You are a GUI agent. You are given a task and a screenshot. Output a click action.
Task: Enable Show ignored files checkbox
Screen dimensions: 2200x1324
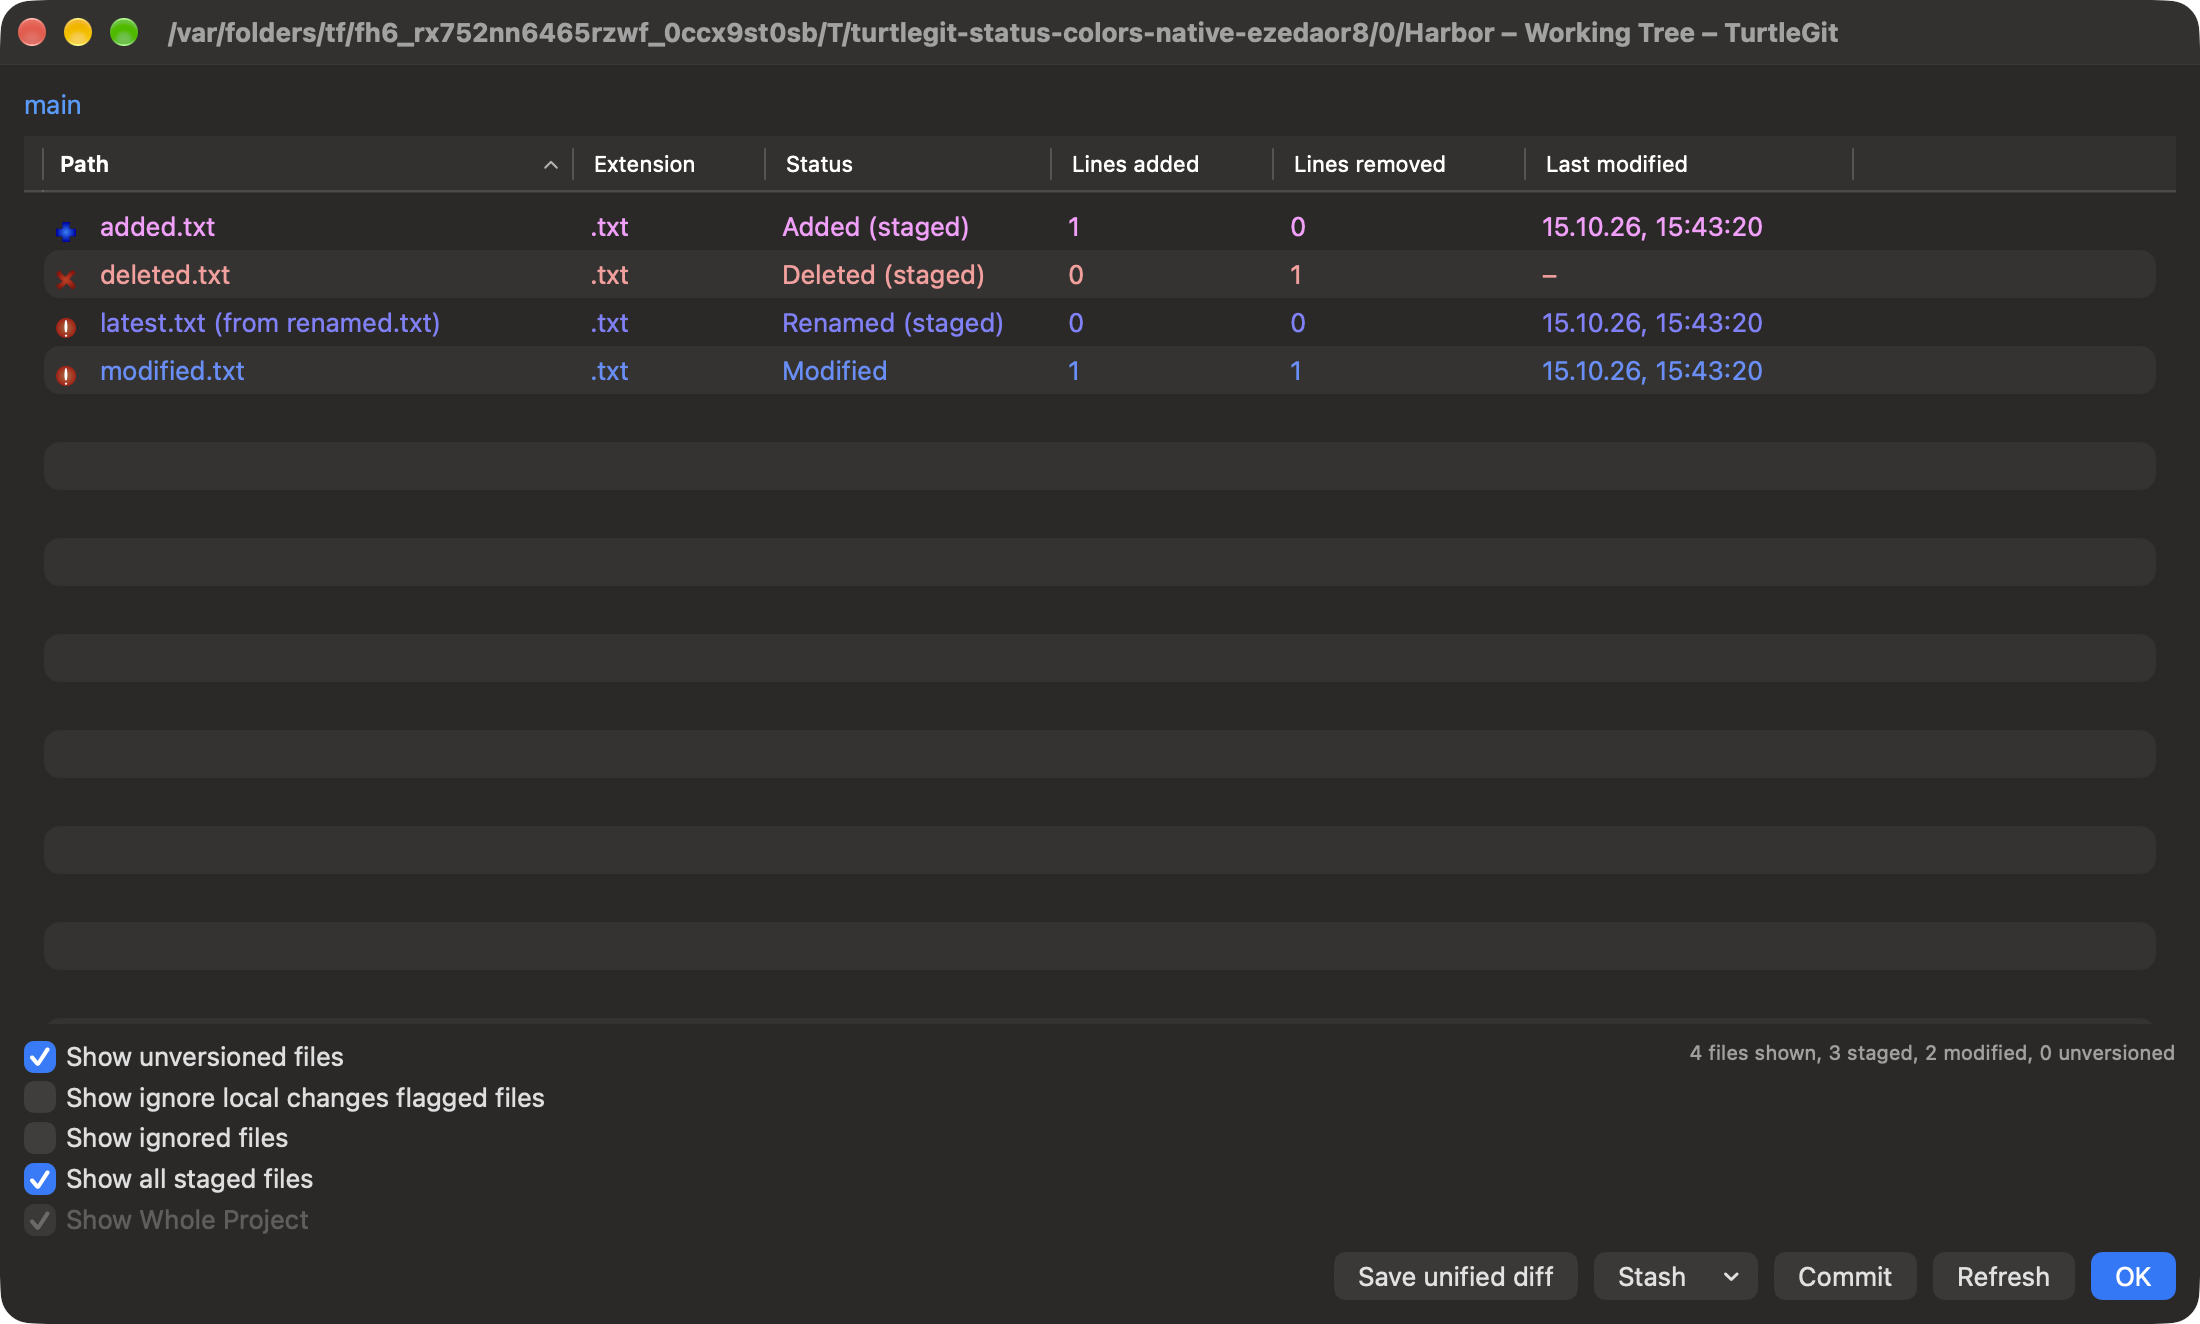point(40,1138)
